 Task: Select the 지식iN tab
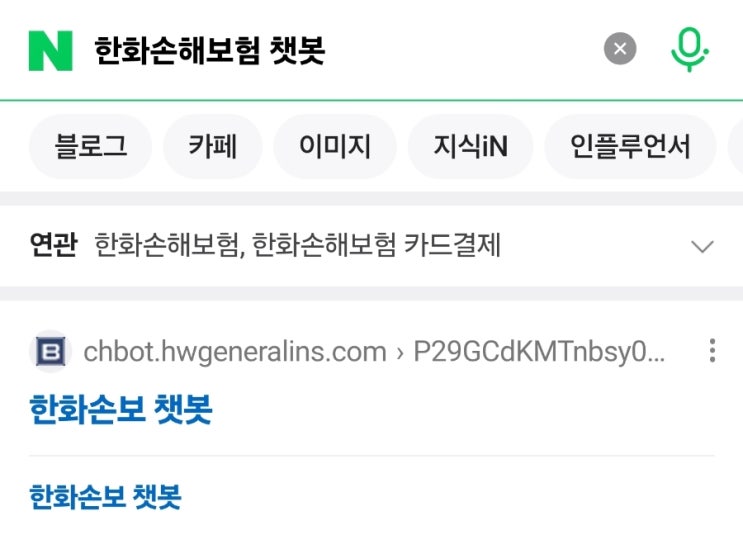(470, 146)
